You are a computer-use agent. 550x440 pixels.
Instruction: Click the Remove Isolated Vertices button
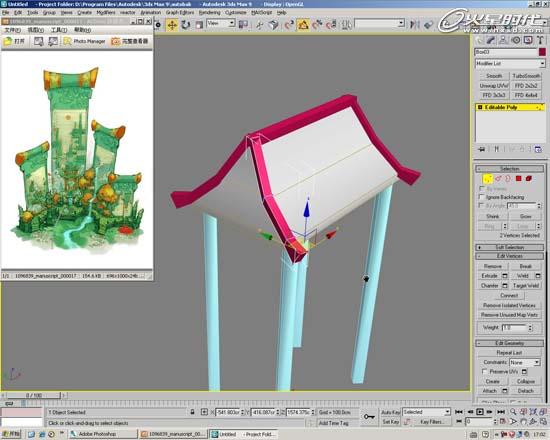(x=509, y=305)
